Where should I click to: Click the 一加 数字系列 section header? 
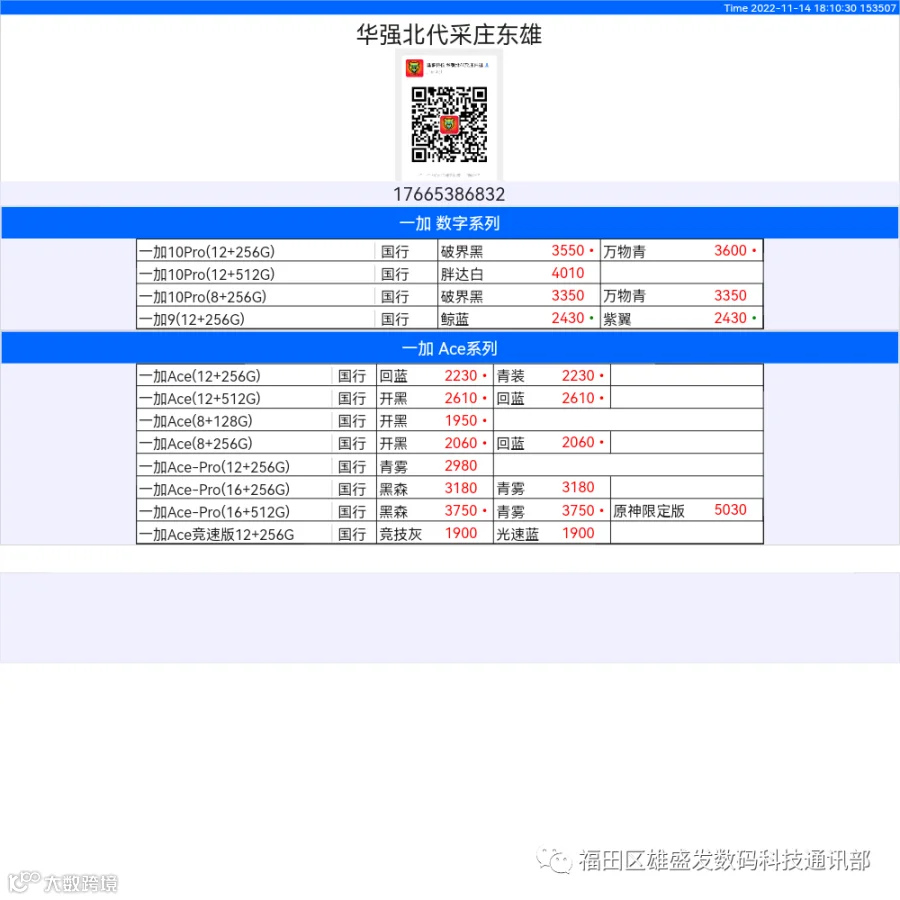(450, 223)
